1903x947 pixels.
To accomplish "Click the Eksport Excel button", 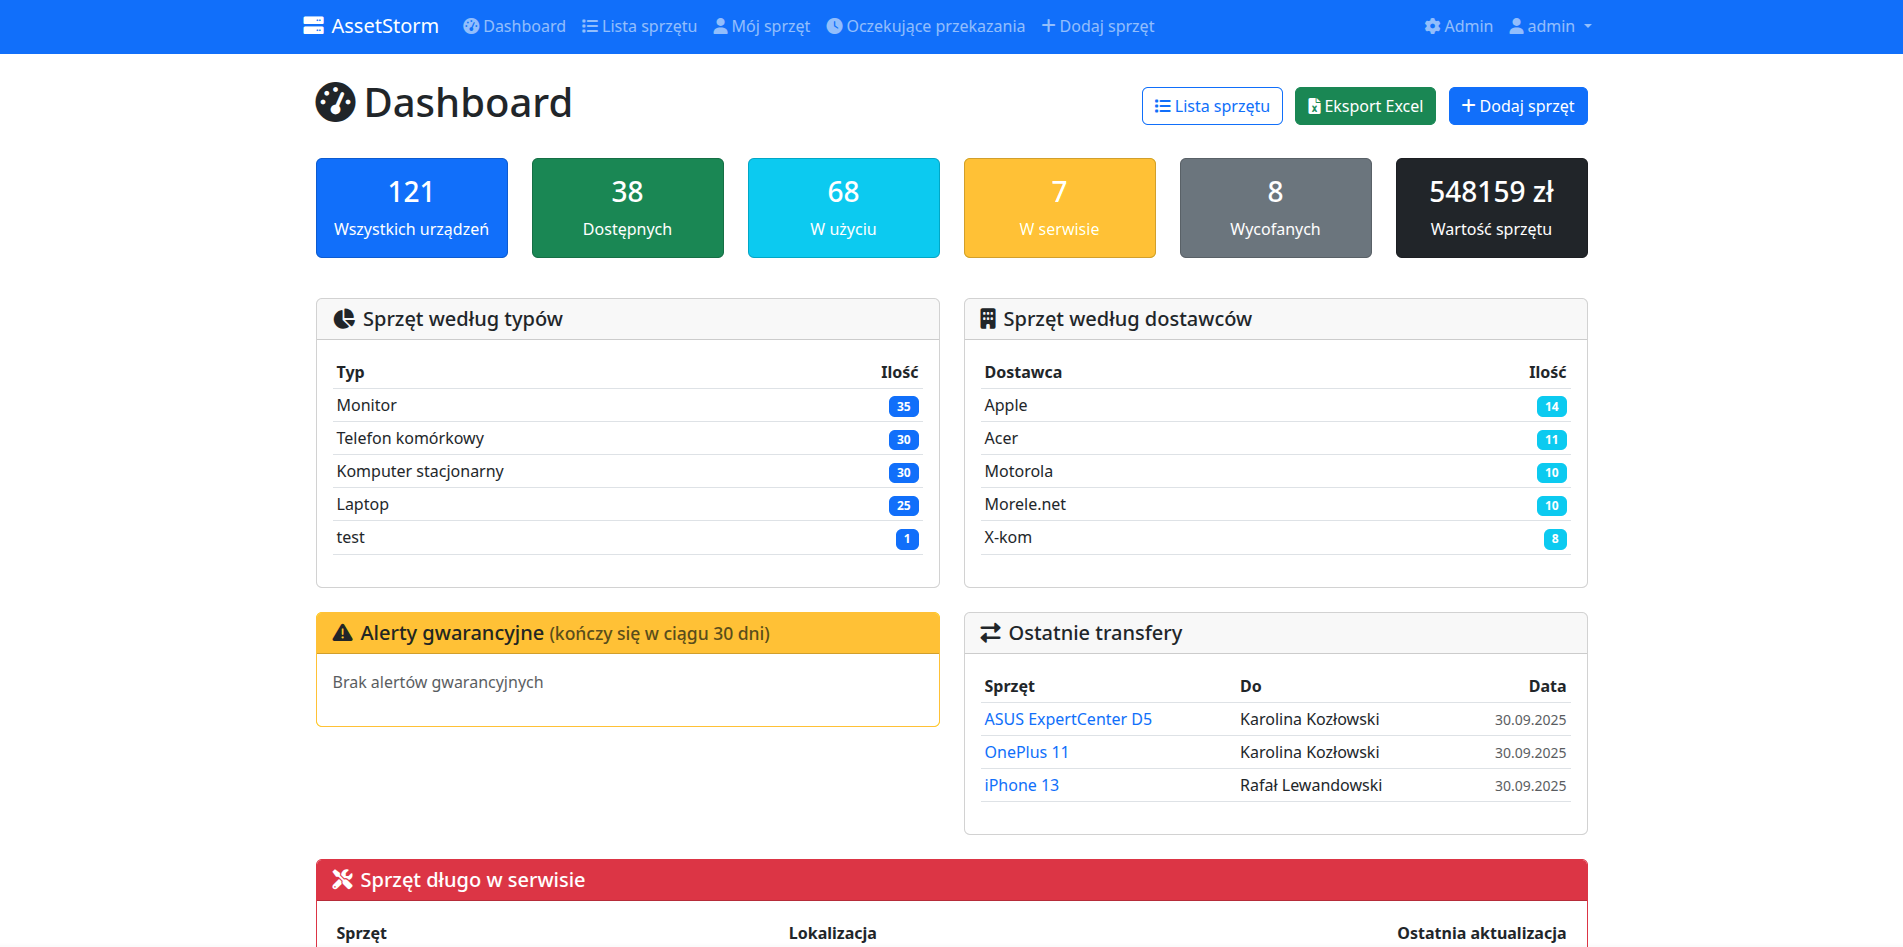I will (x=1365, y=105).
